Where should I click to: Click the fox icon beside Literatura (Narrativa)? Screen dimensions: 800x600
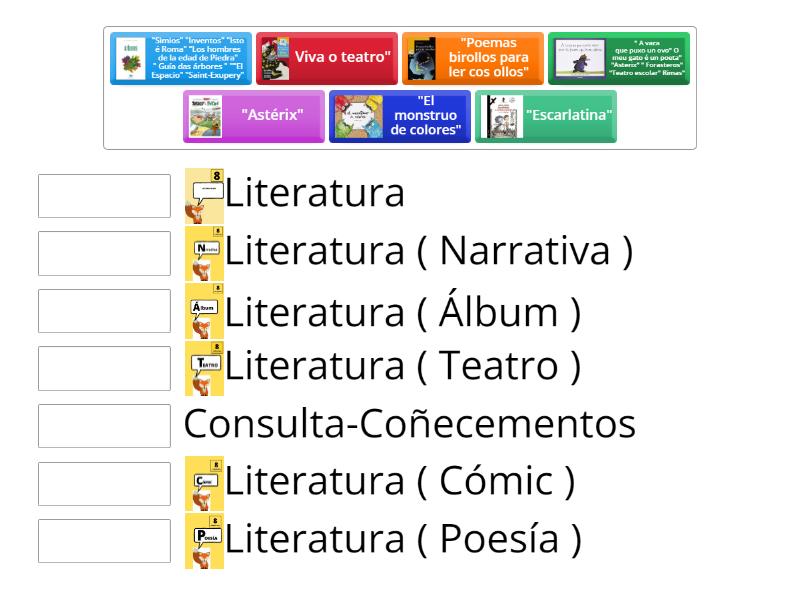click(205, 253)
